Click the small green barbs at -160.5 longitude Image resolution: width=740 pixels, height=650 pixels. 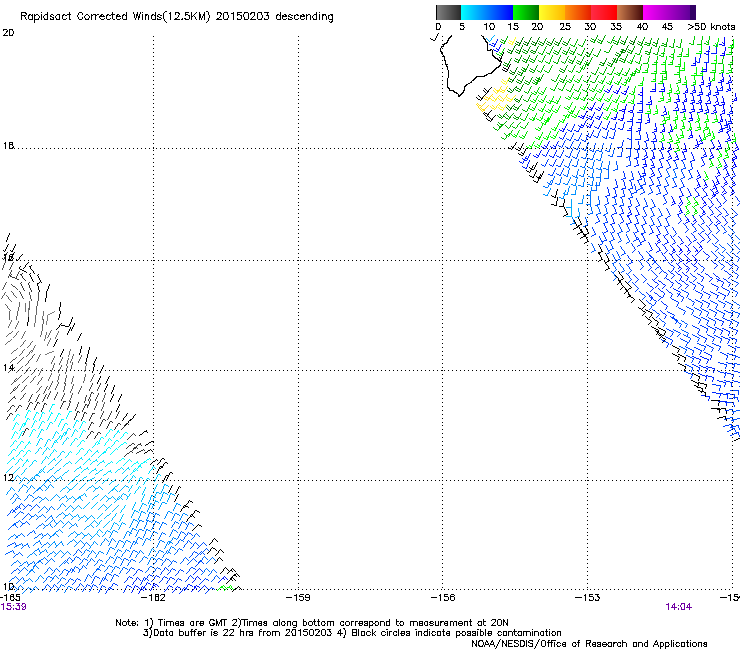pyautogui.click(x=225, y=588)
